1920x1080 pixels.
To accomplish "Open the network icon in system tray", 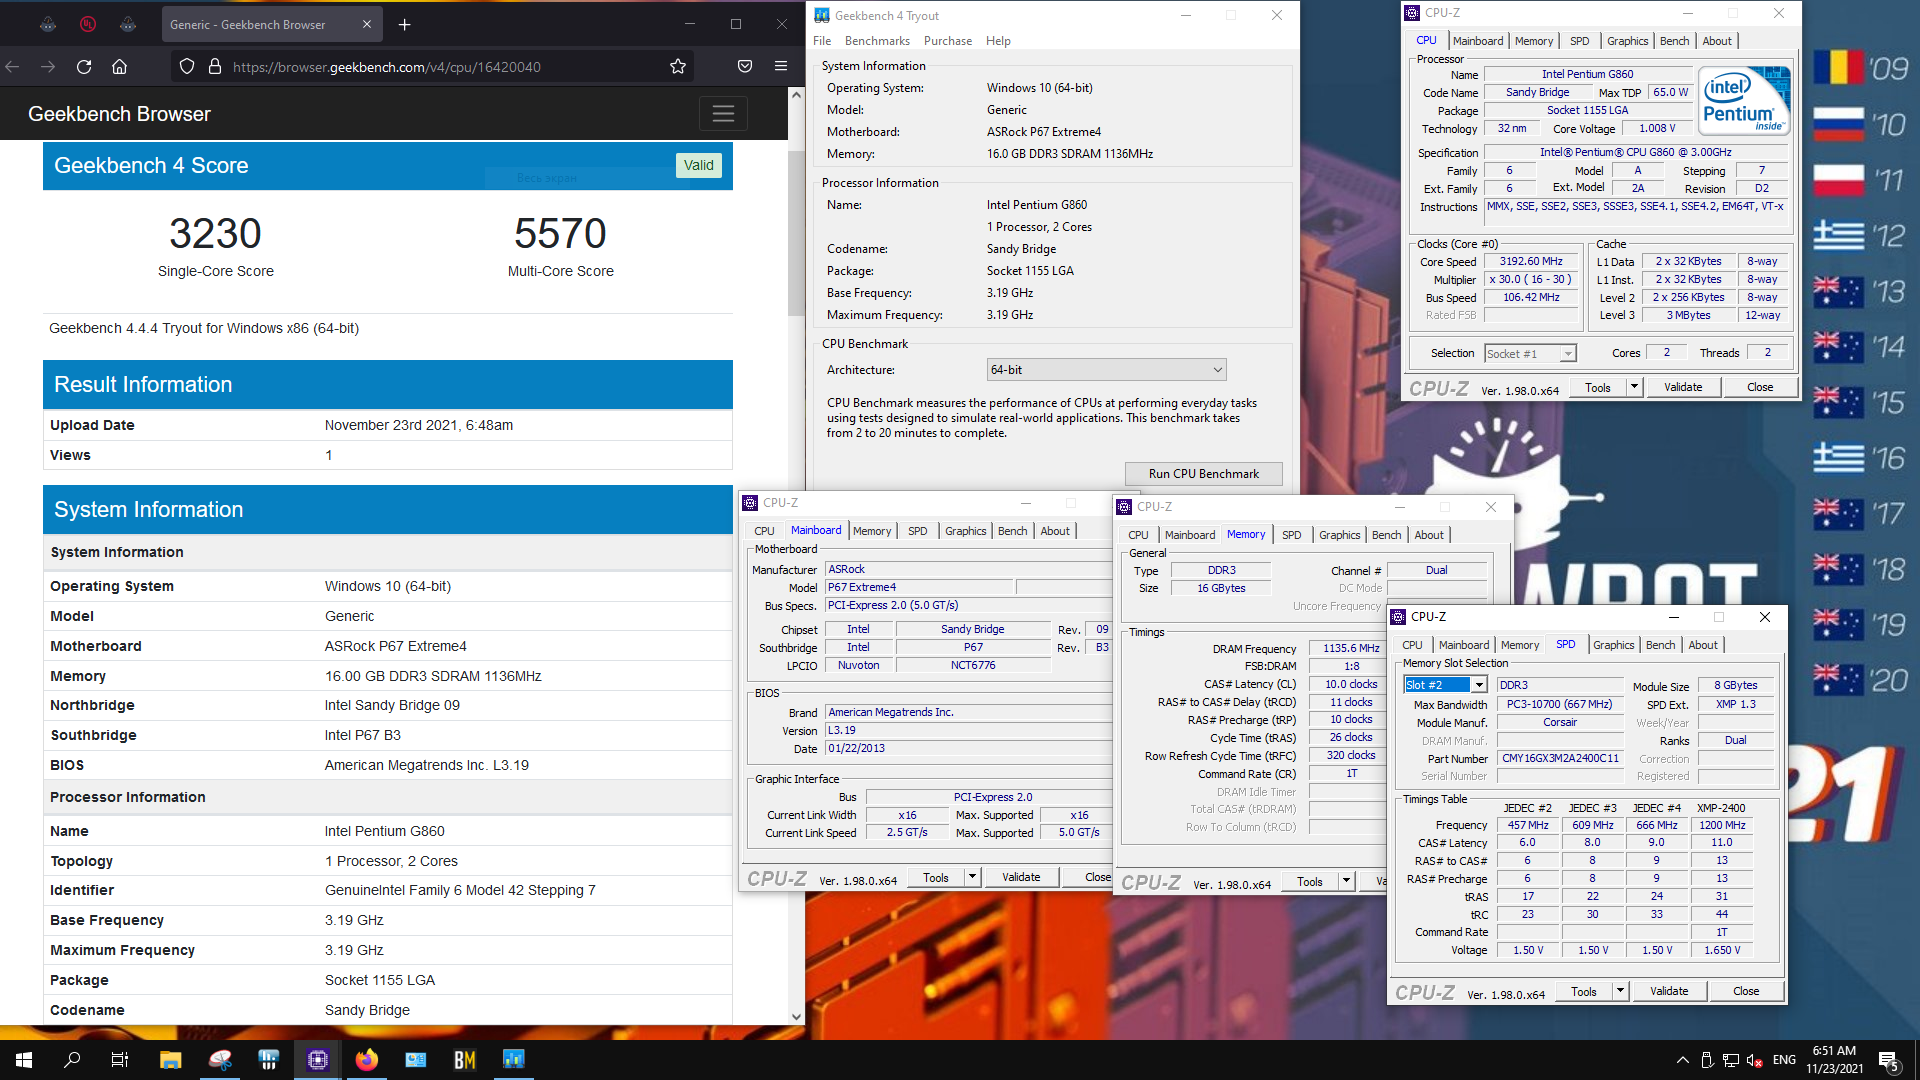I will [1731, 1060].
